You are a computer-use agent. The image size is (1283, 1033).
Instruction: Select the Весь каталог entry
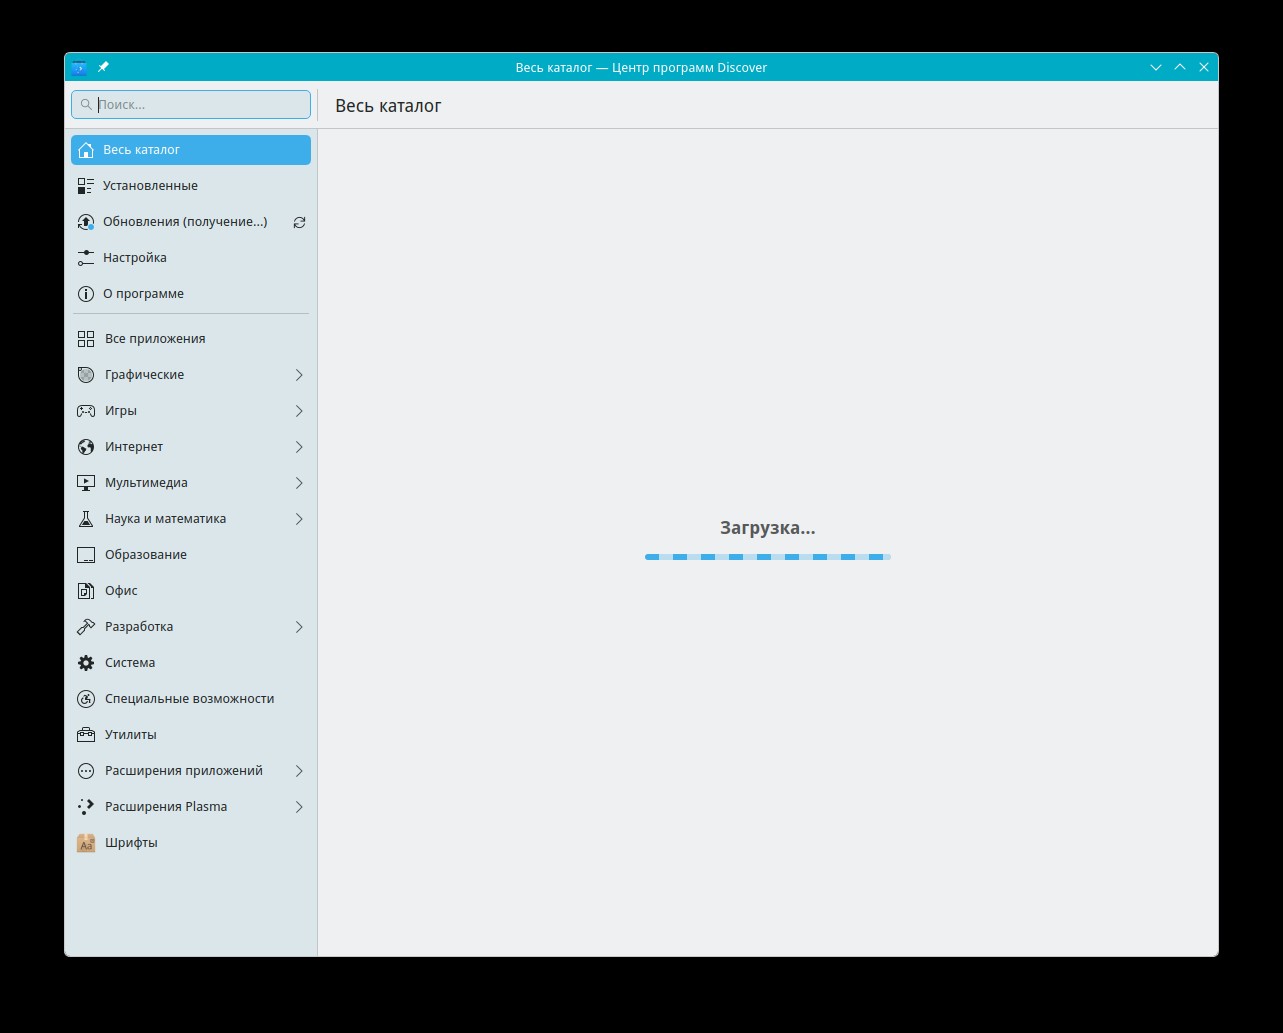191,150
